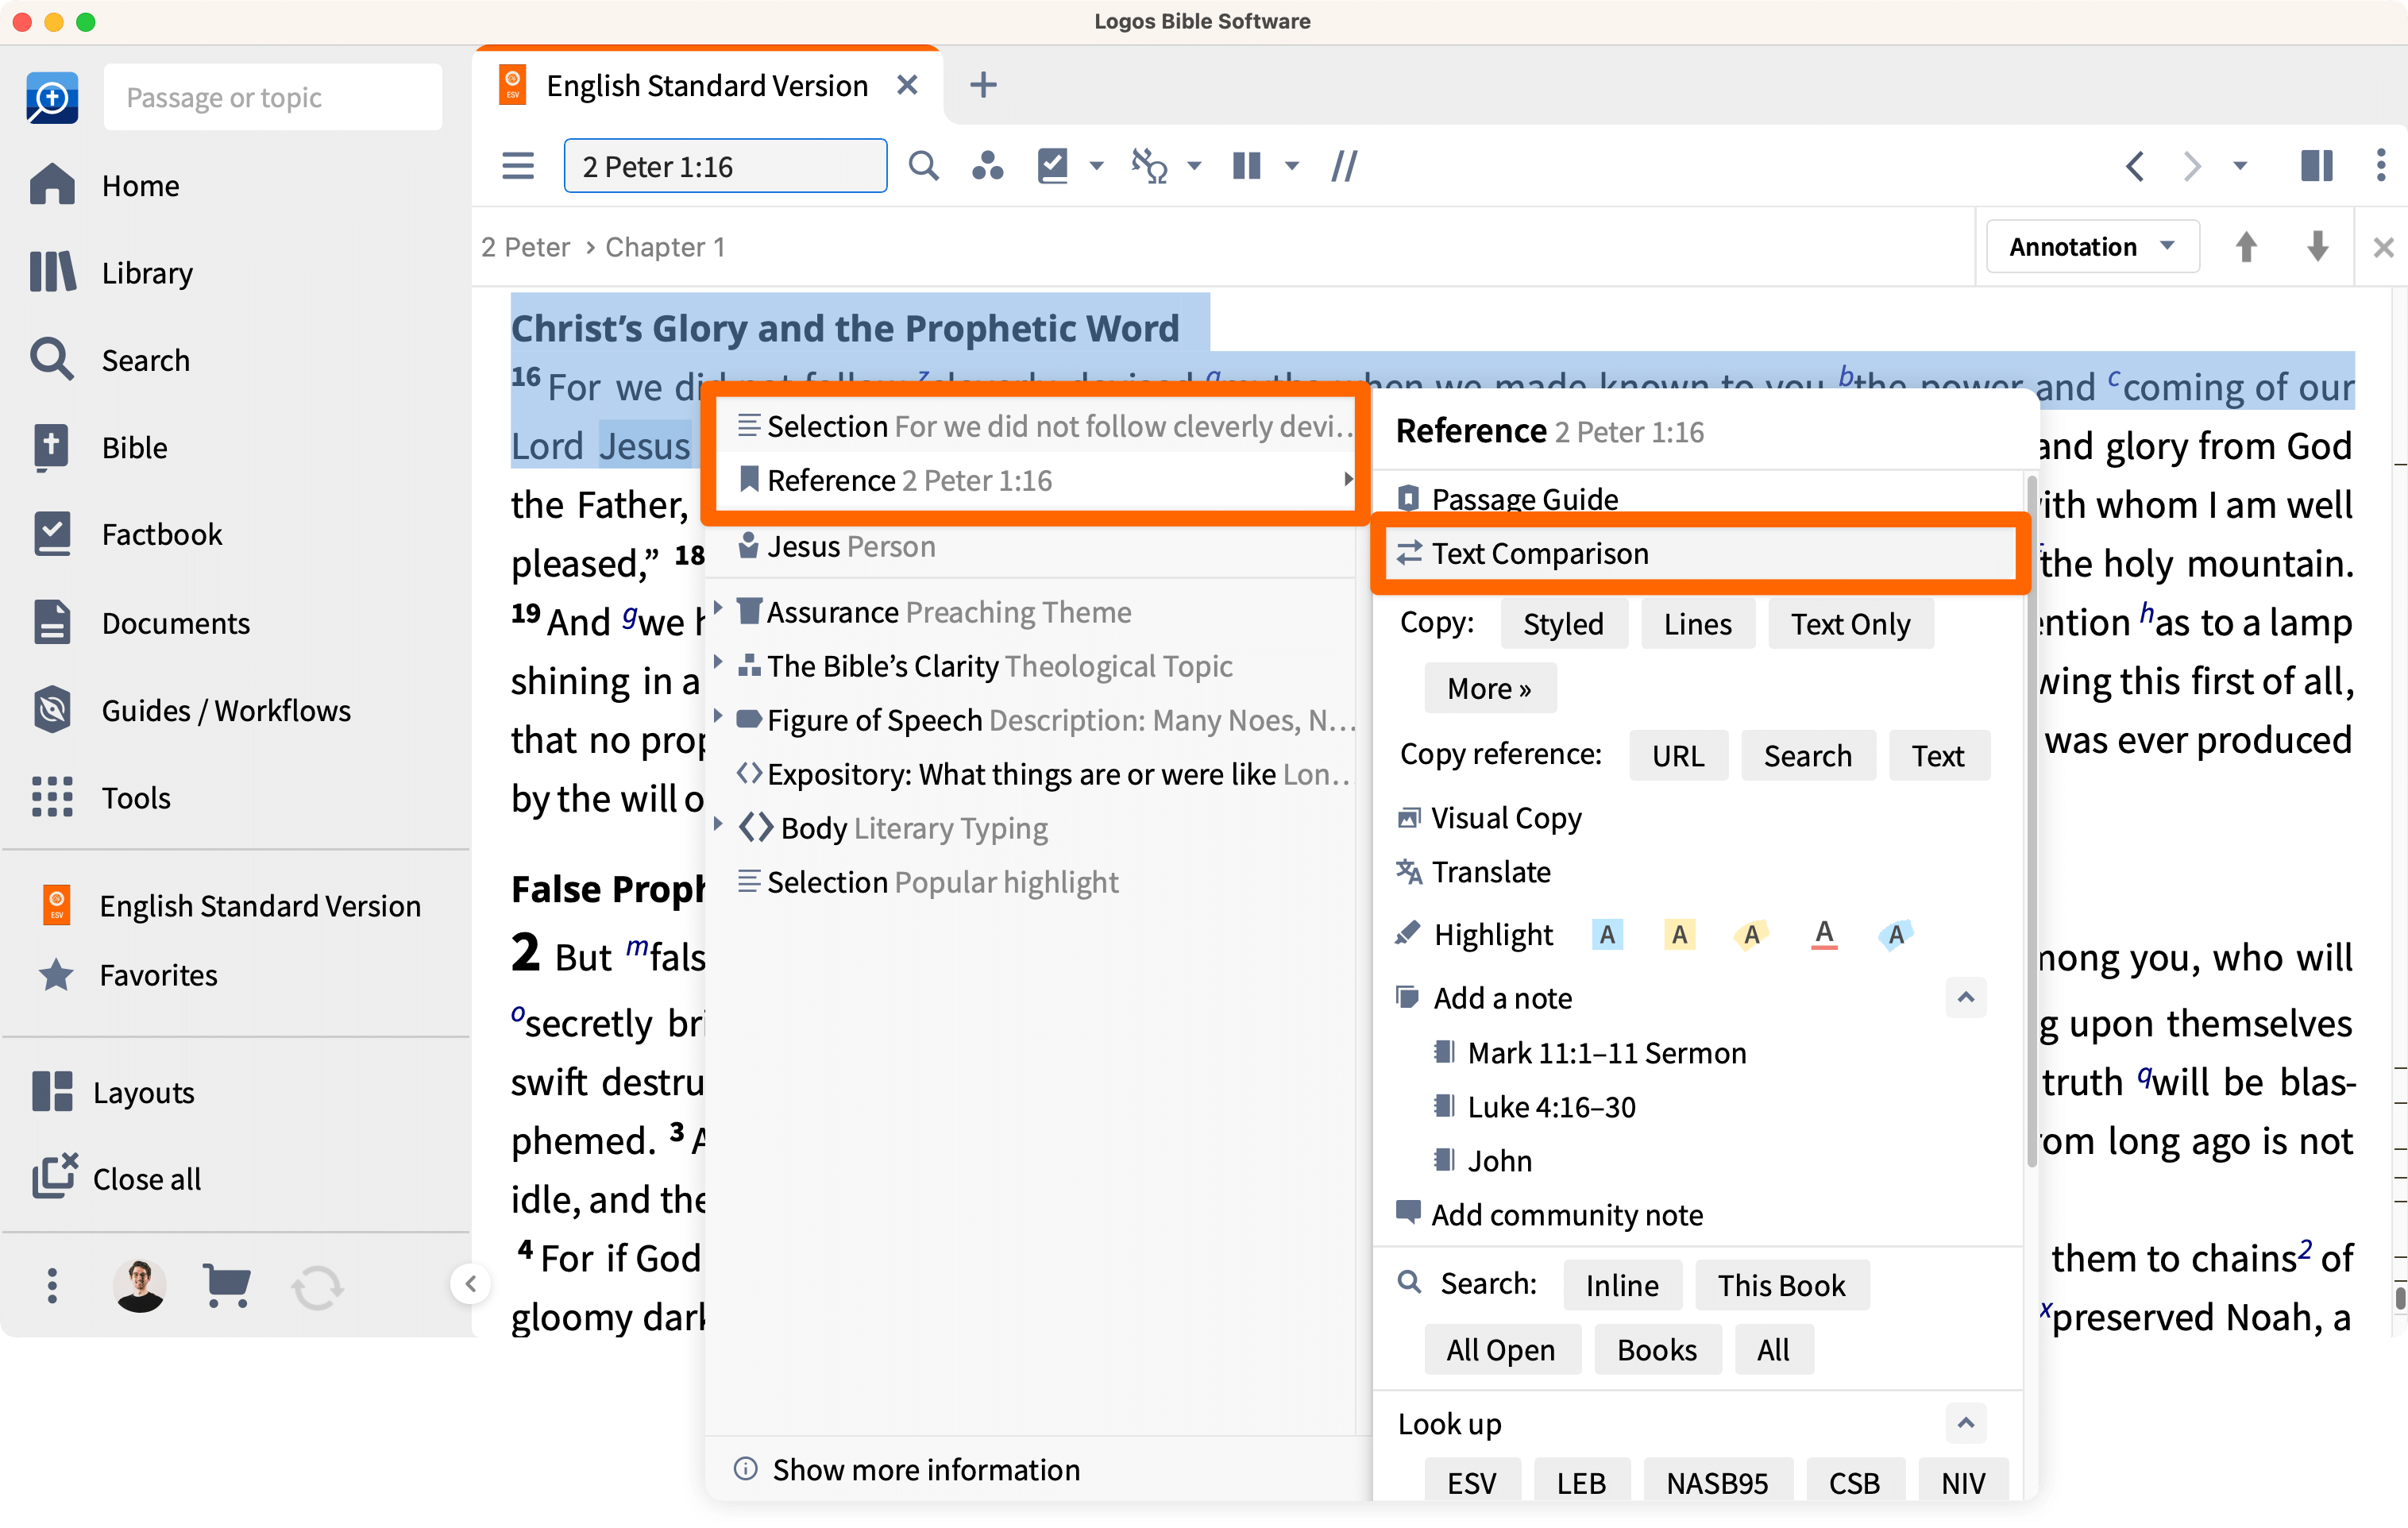Open the Home section in the sidebar
The height and width of the screenshot is (1528, 2408).
coord(105,185)
